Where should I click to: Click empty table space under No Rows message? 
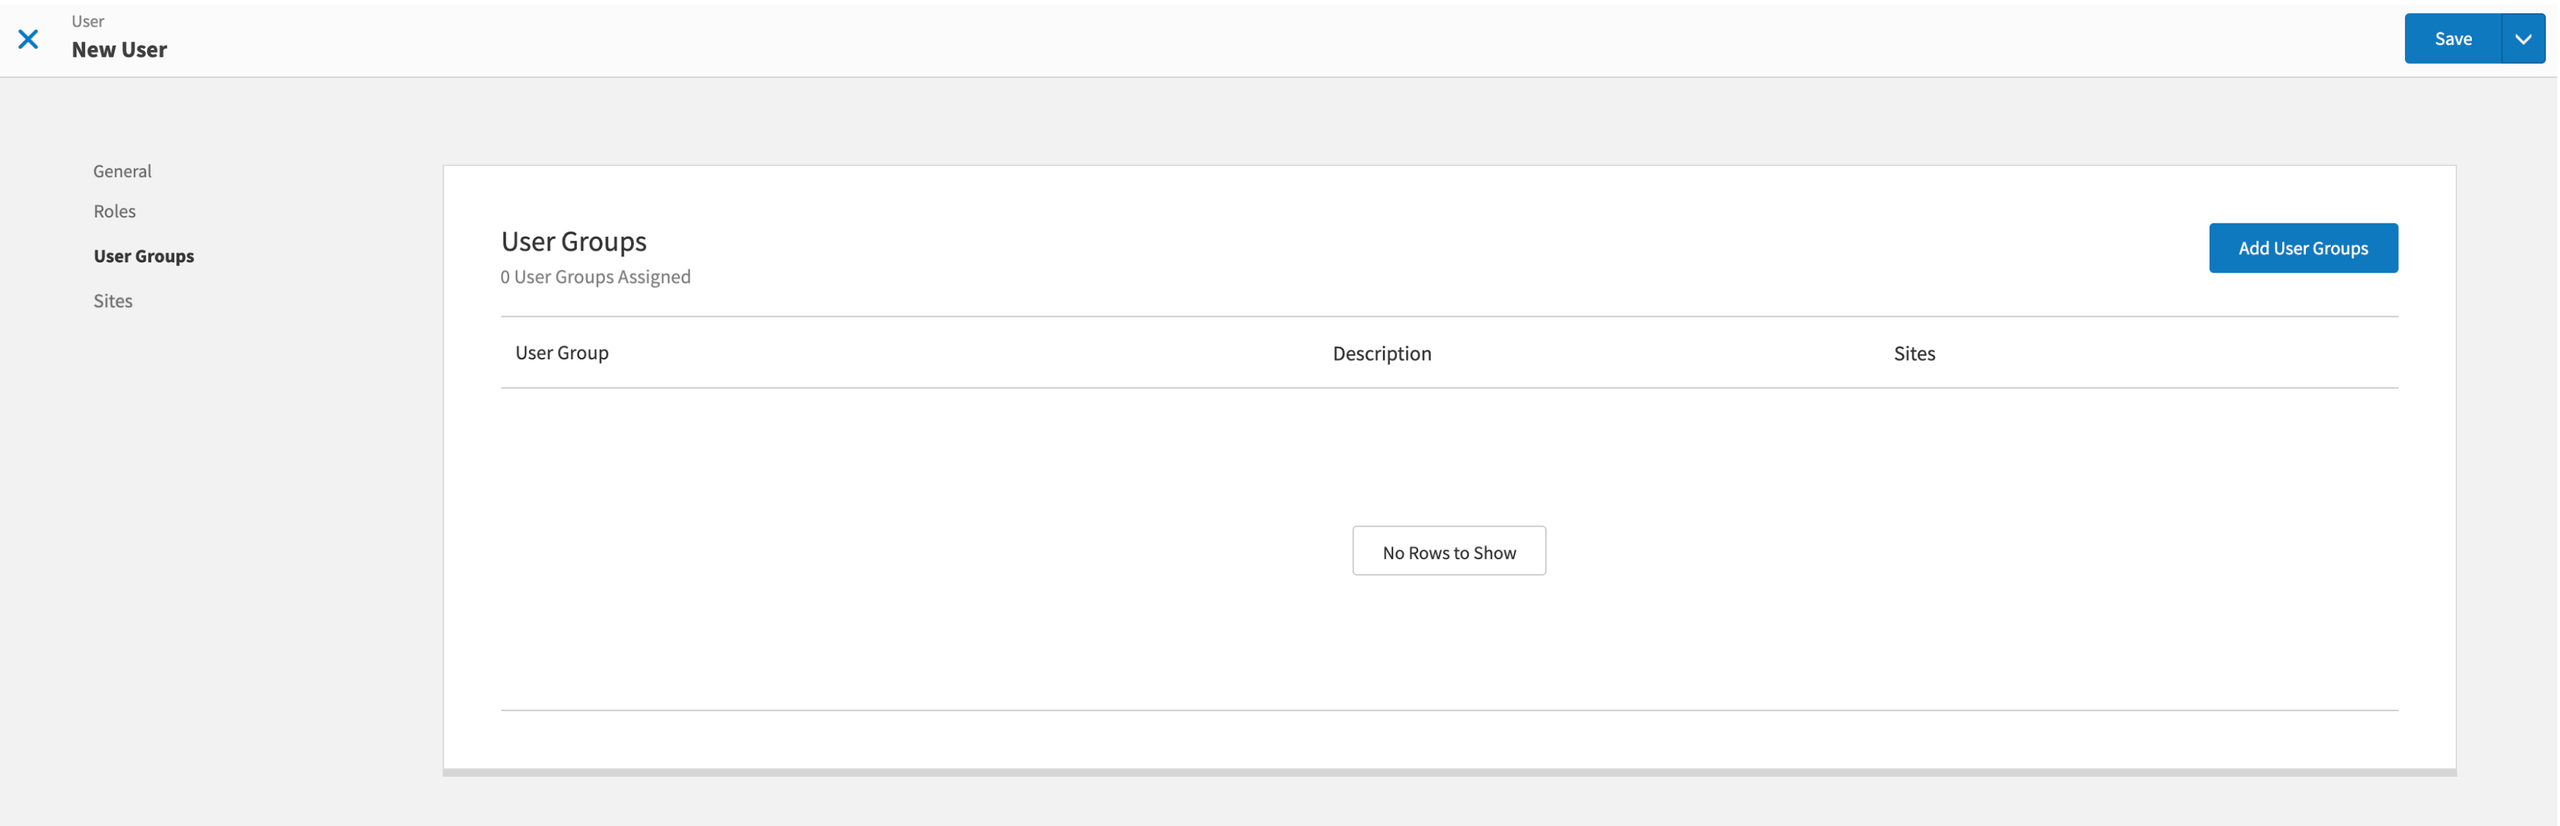point(1448,645)
